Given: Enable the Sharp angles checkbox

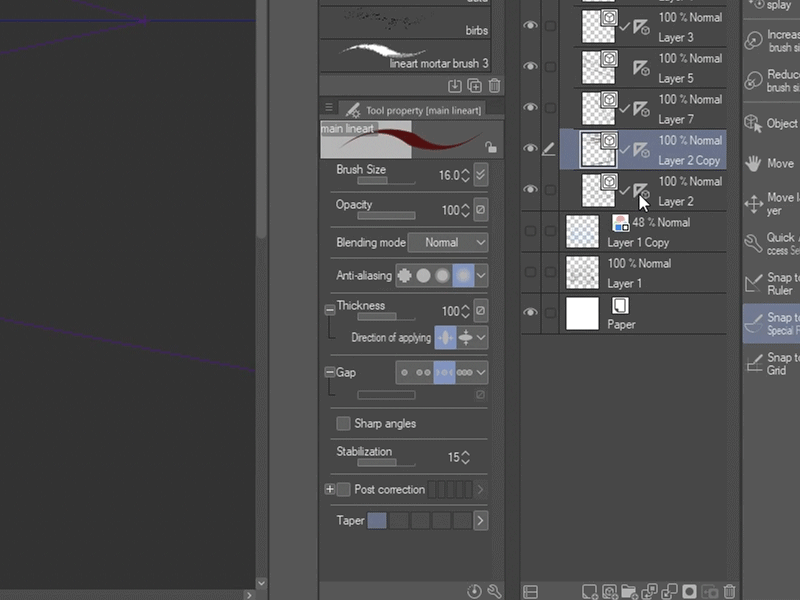Looking at the screenshot, I should point(343,423).
